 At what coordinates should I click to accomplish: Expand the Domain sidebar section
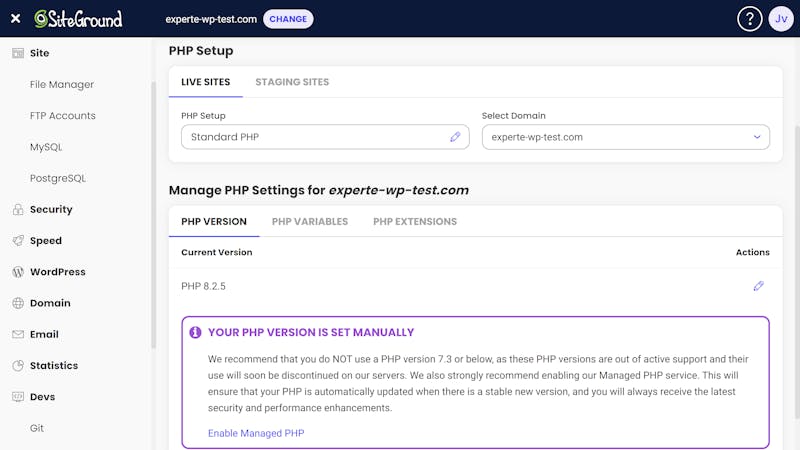pyautogui.click(x=50, y=303)
